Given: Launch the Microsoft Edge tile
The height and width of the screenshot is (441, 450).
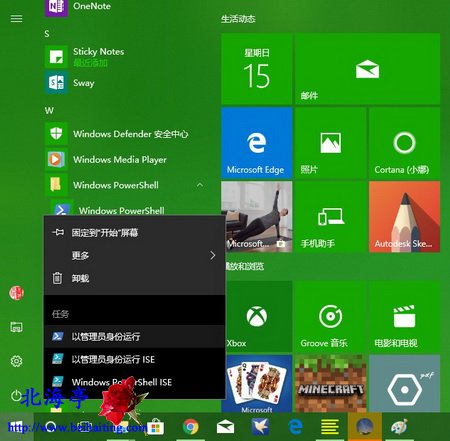Looking at the screenshot, I should (x=257, y=143).
